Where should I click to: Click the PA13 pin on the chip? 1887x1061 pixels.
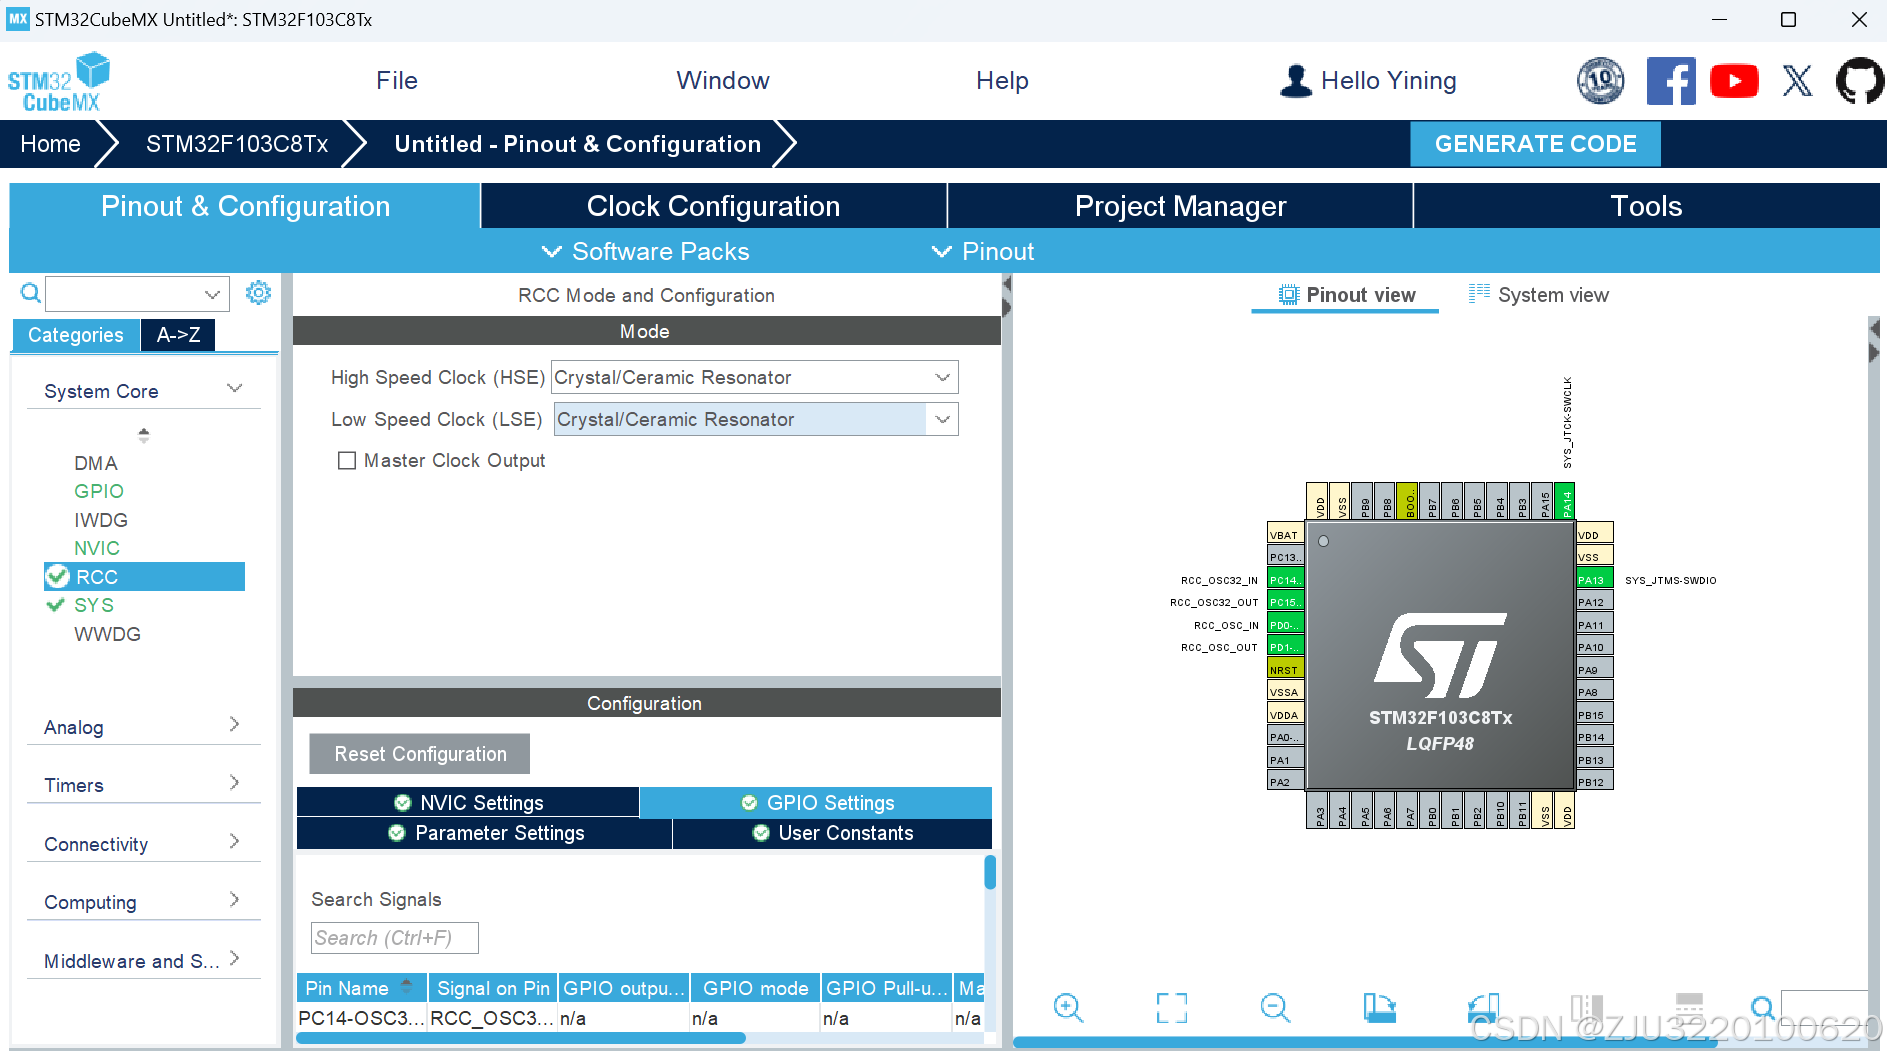(1595, 580)
